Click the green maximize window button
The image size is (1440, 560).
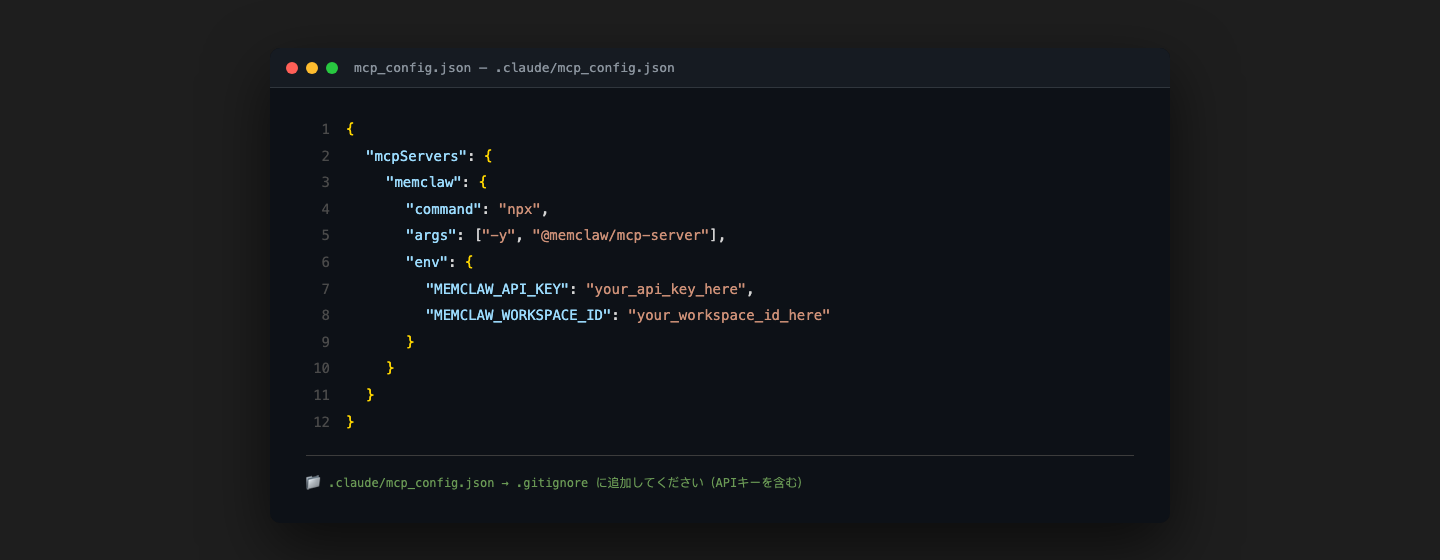pyautogui.click(x=332, y=68)
